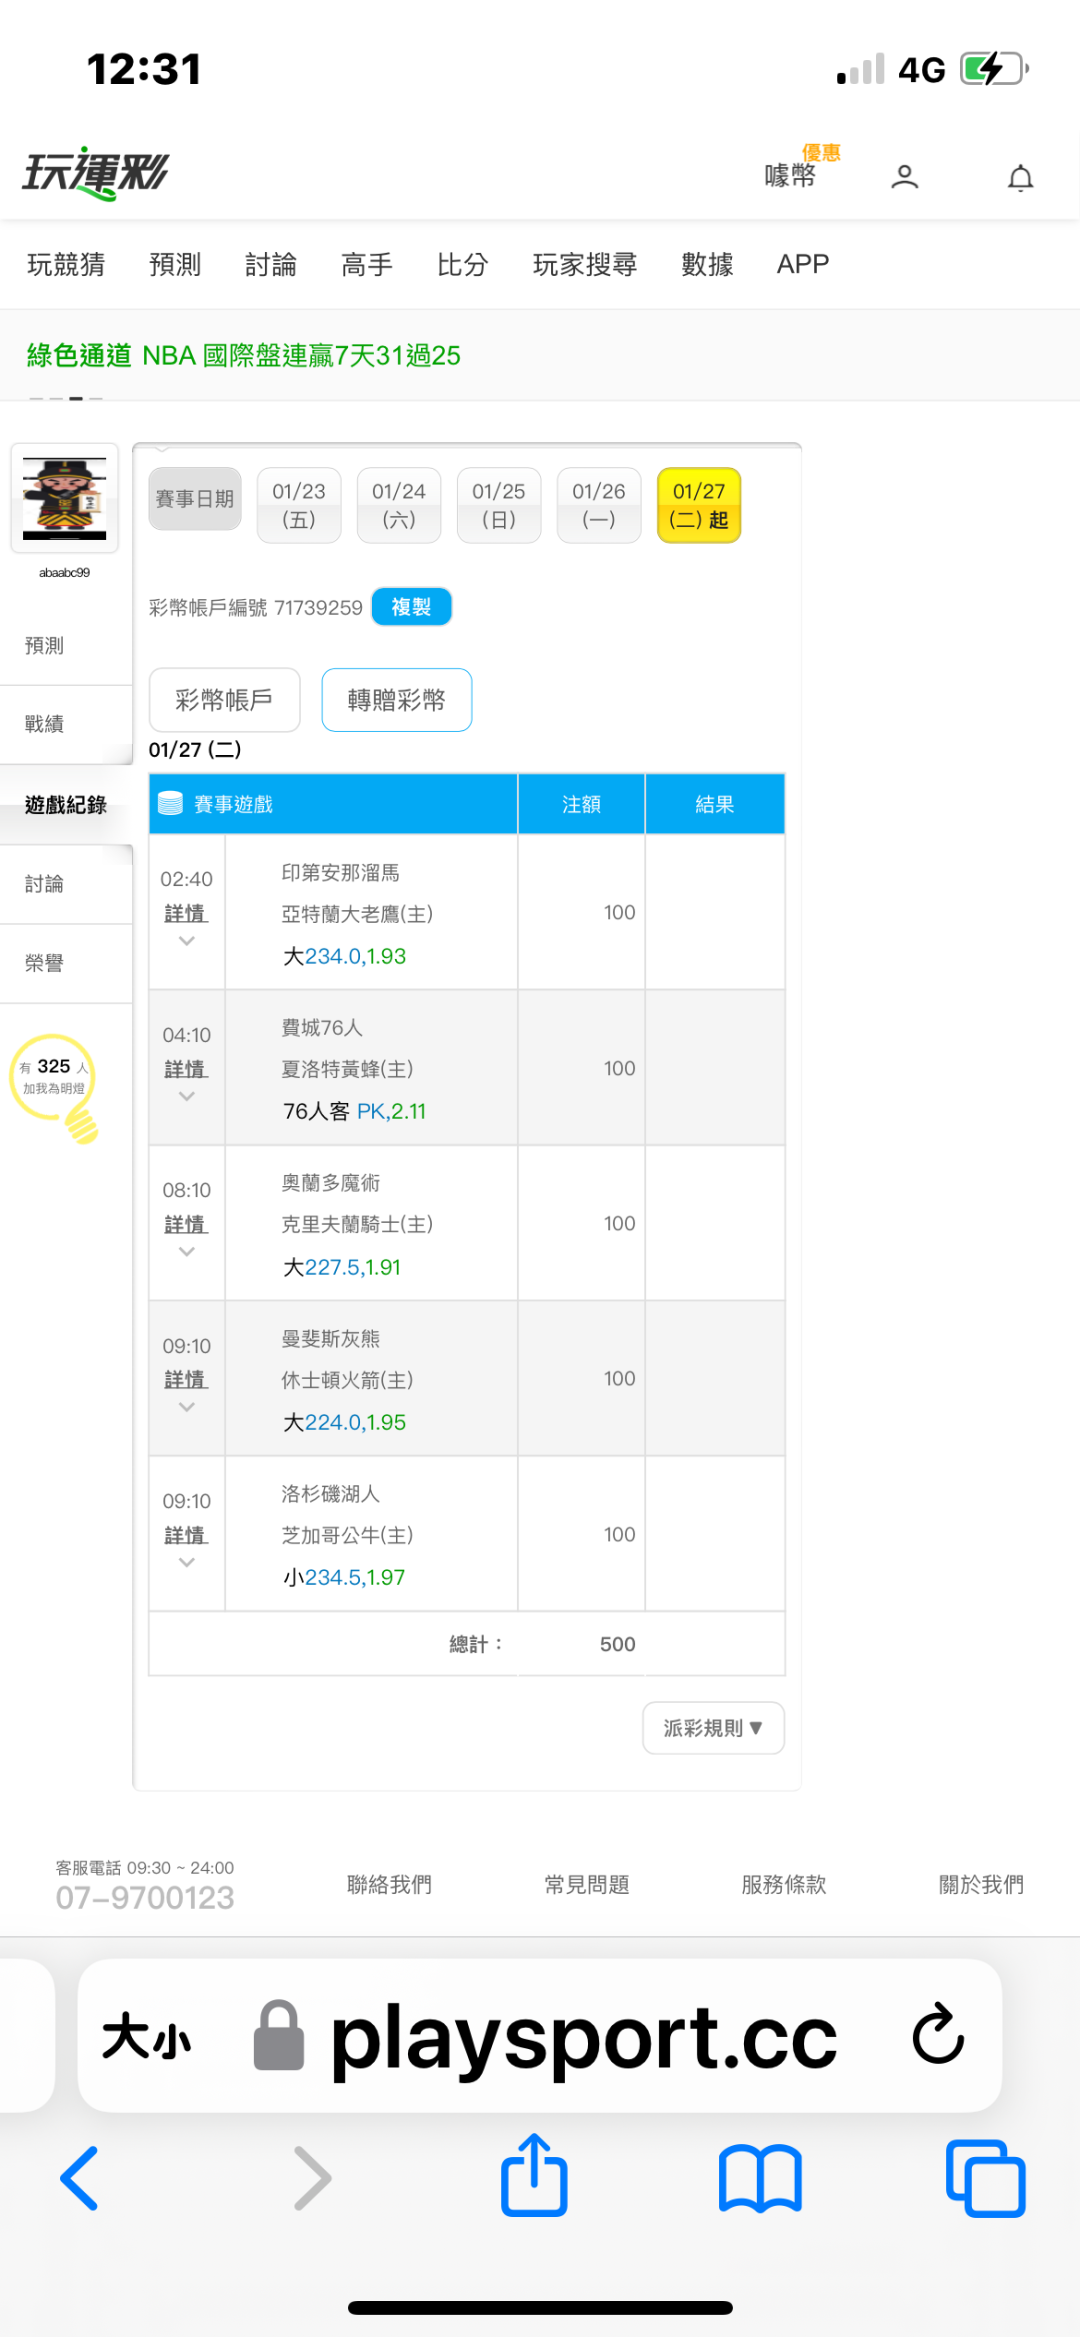This screenshot has width=1080, height=2337.
Task: Select the 01/23 (五) date button
Action: tap(299, 505)
